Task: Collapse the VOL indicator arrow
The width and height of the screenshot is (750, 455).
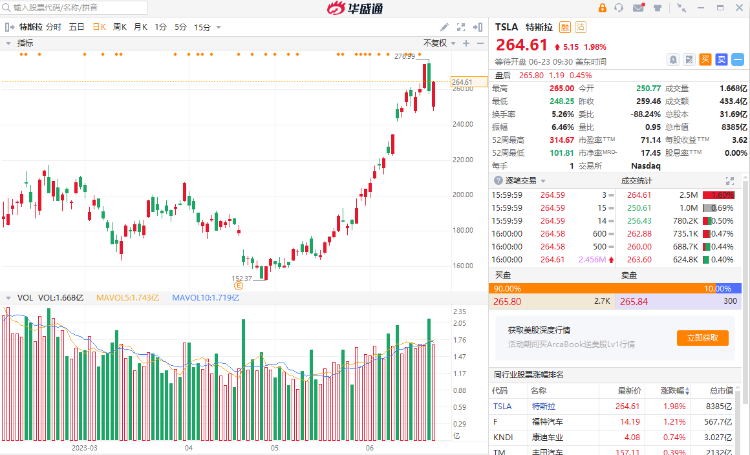Action: 8,298
